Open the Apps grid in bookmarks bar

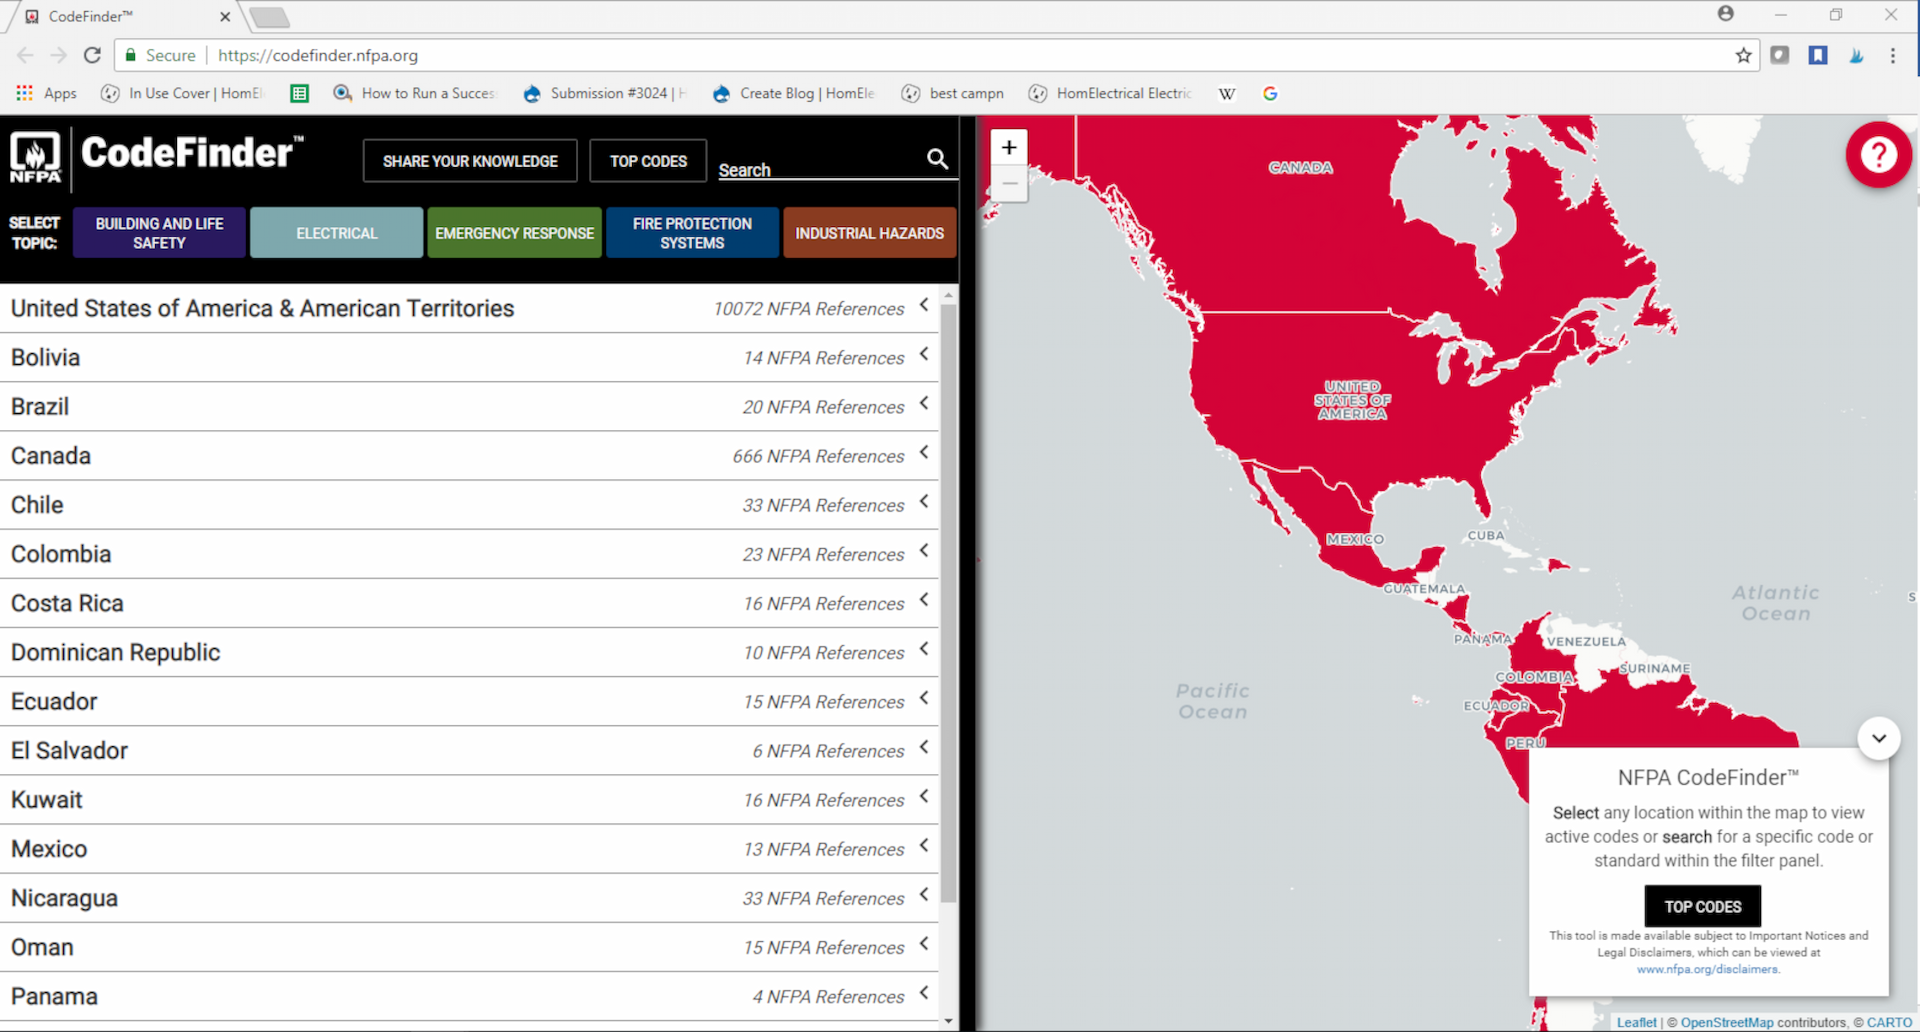click(46, 93)
